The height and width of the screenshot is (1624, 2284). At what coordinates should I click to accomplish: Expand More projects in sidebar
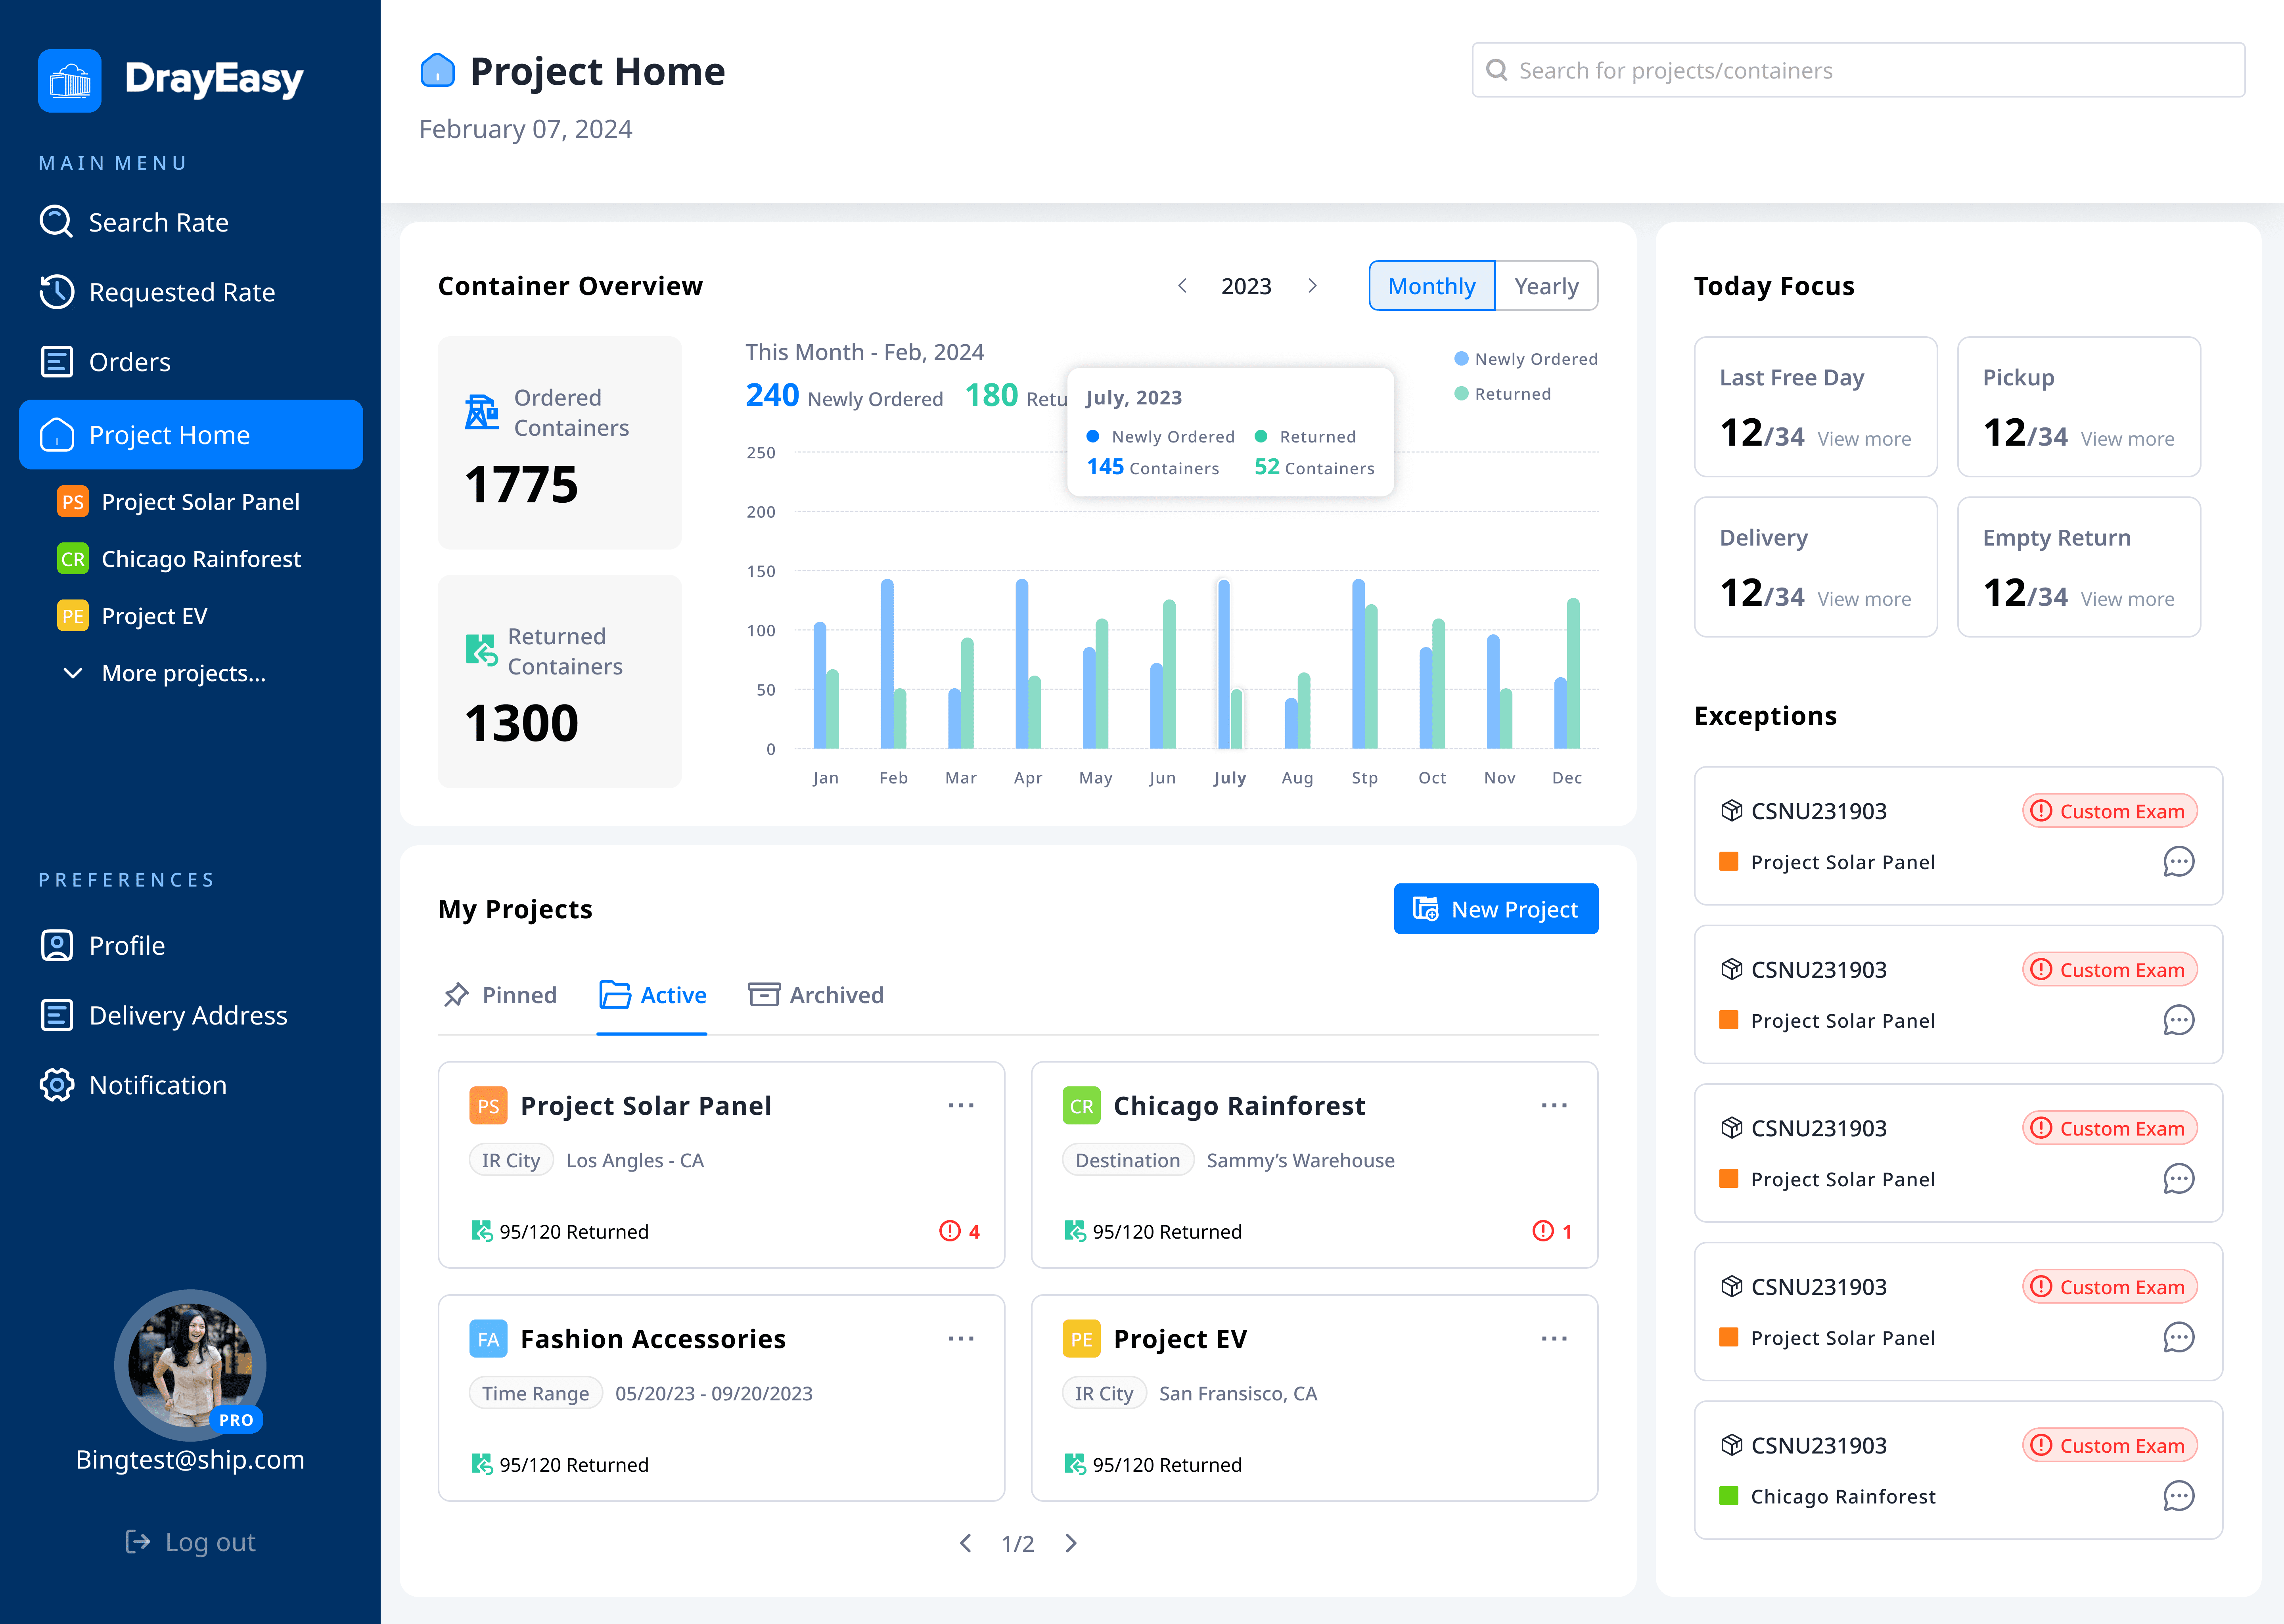pyautogui.click(x=183, y=673)
